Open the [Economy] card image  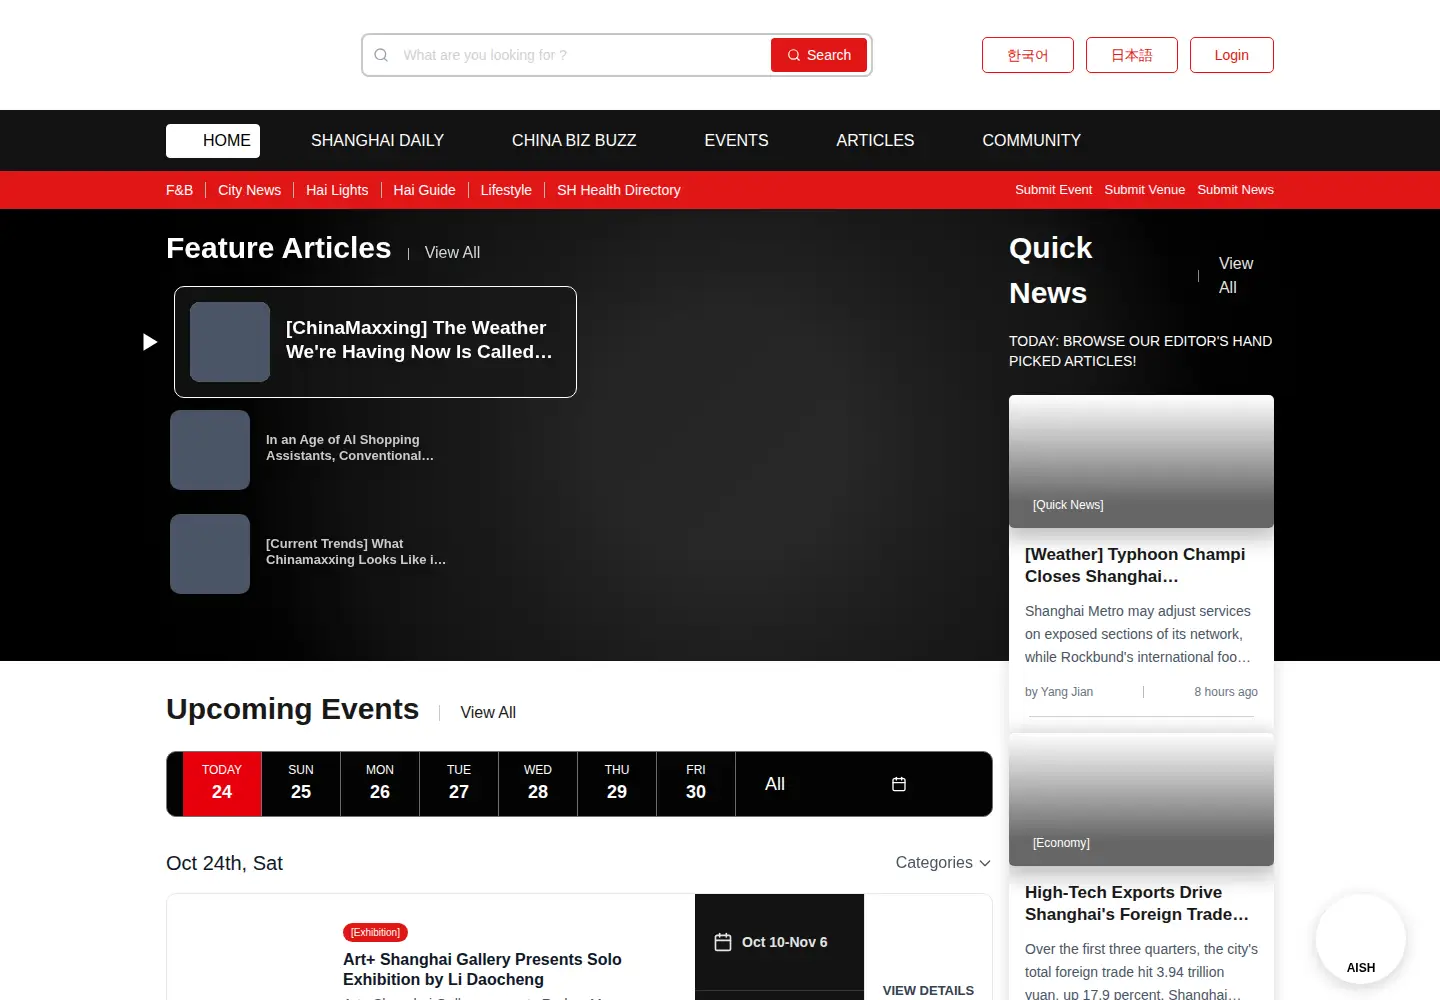pyautogui.click(x=1141, y=799)
